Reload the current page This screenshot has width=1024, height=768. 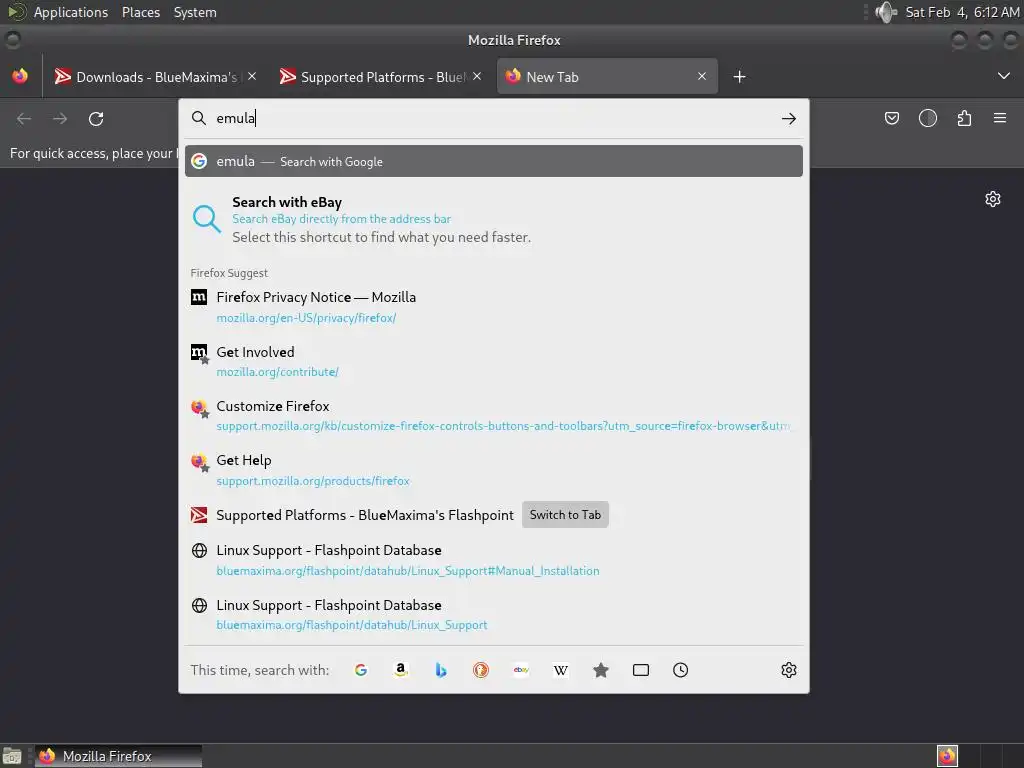tap(96, 119)
